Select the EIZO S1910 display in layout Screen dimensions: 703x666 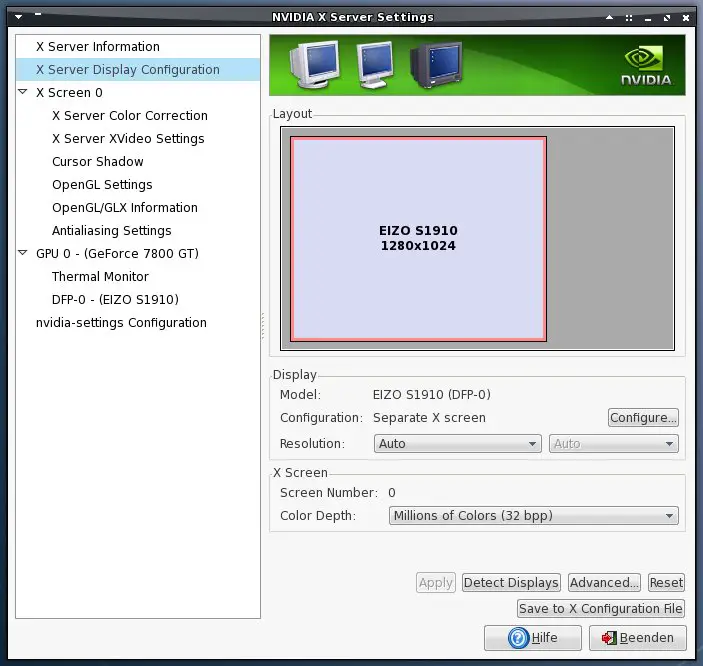pyautogui.click(x=418, y=239)
